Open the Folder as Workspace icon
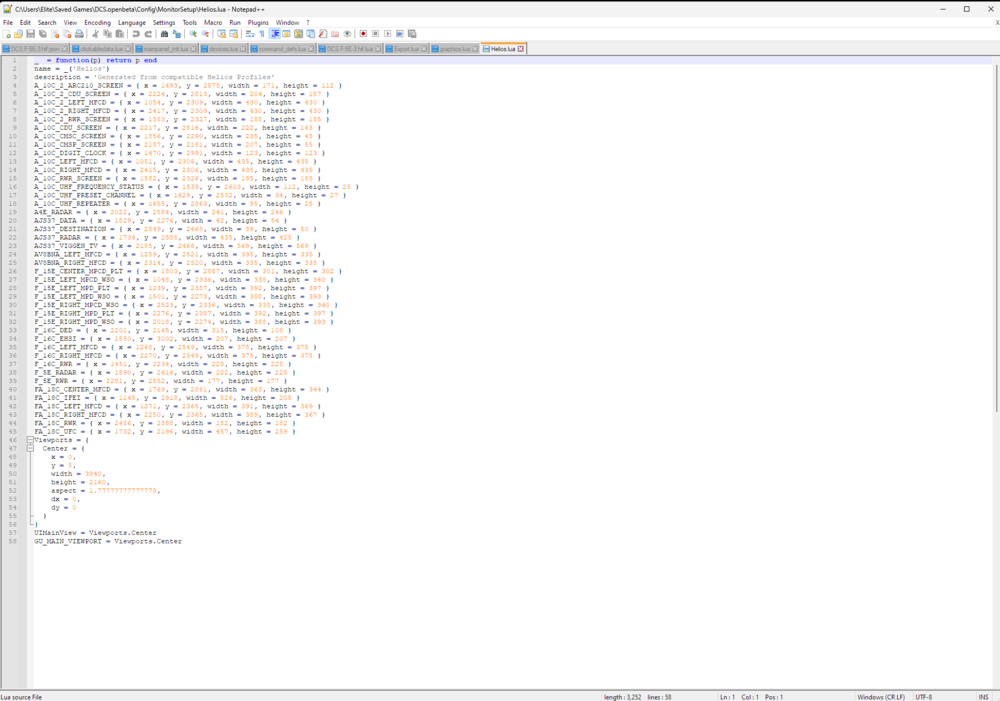This screenshot has width=1000, height=701. click(x=335, y=34)
